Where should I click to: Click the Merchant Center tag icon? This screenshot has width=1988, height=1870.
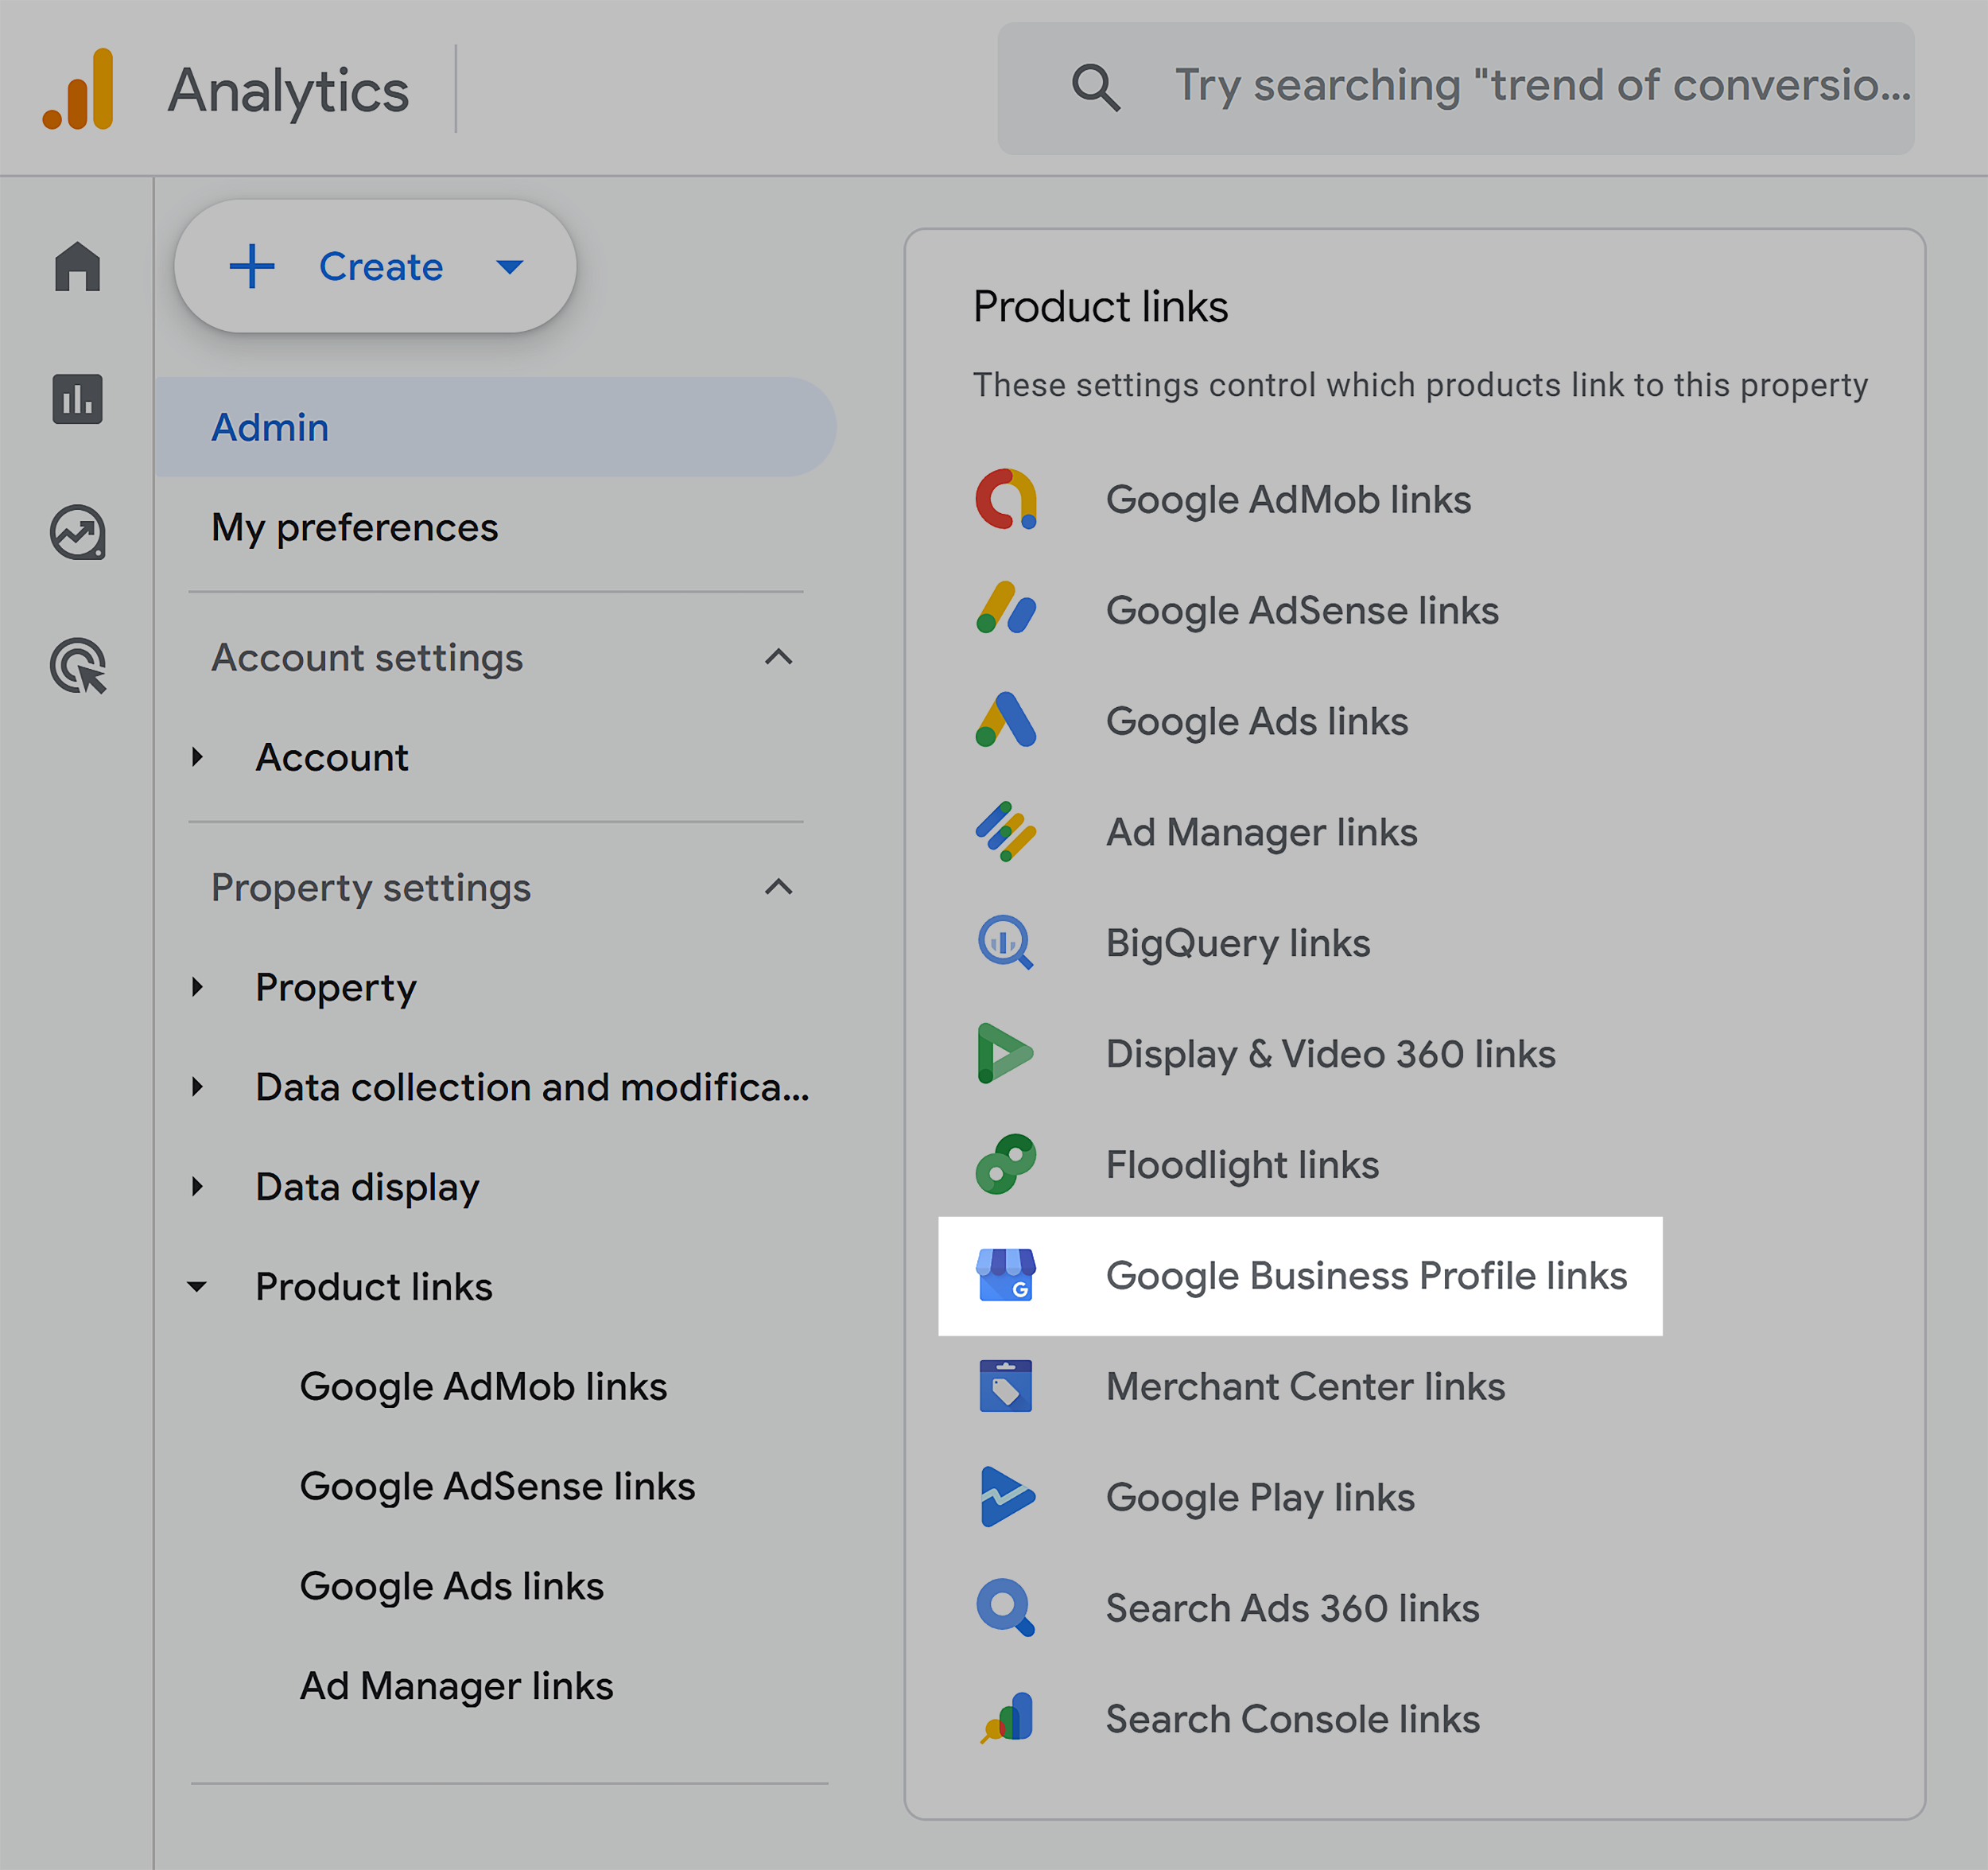1006,1386
